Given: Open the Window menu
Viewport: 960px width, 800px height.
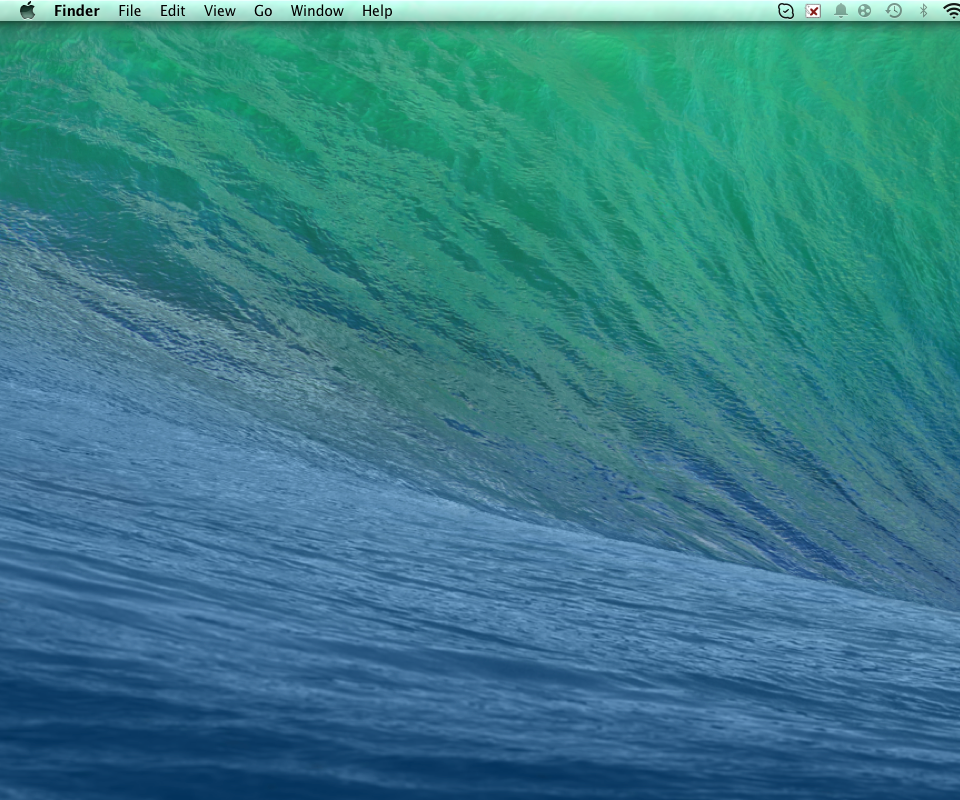Looking at the screenshot, I should tap(317, 11).
